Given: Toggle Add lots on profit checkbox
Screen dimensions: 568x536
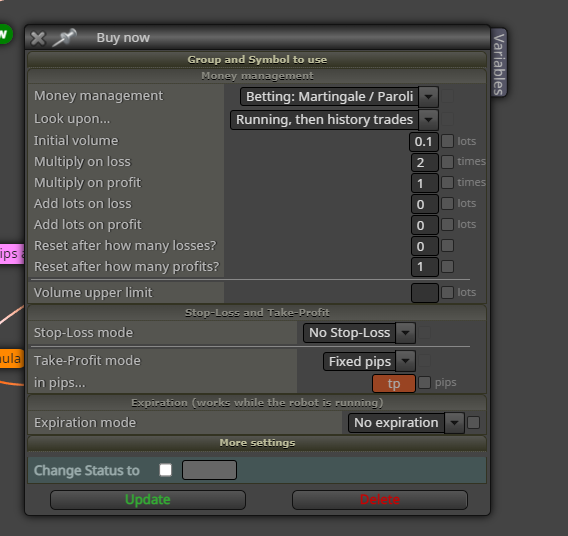Looking at the screenshot, I should pos(447,225).
